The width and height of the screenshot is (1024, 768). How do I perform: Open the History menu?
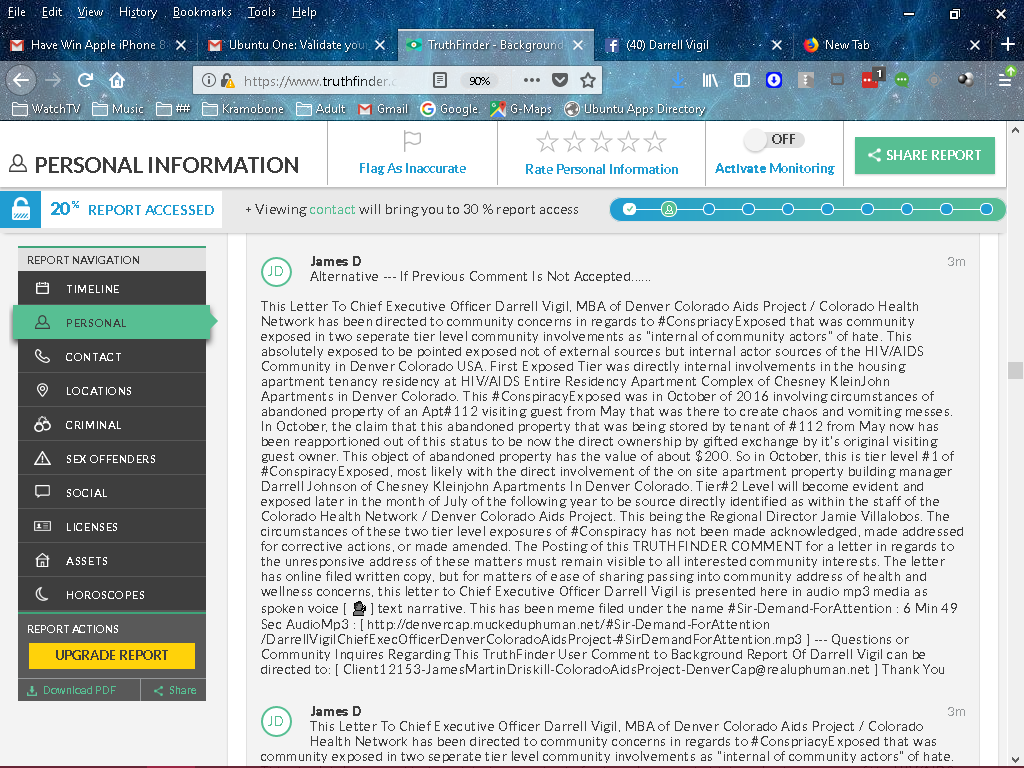[x=138, y=12]
